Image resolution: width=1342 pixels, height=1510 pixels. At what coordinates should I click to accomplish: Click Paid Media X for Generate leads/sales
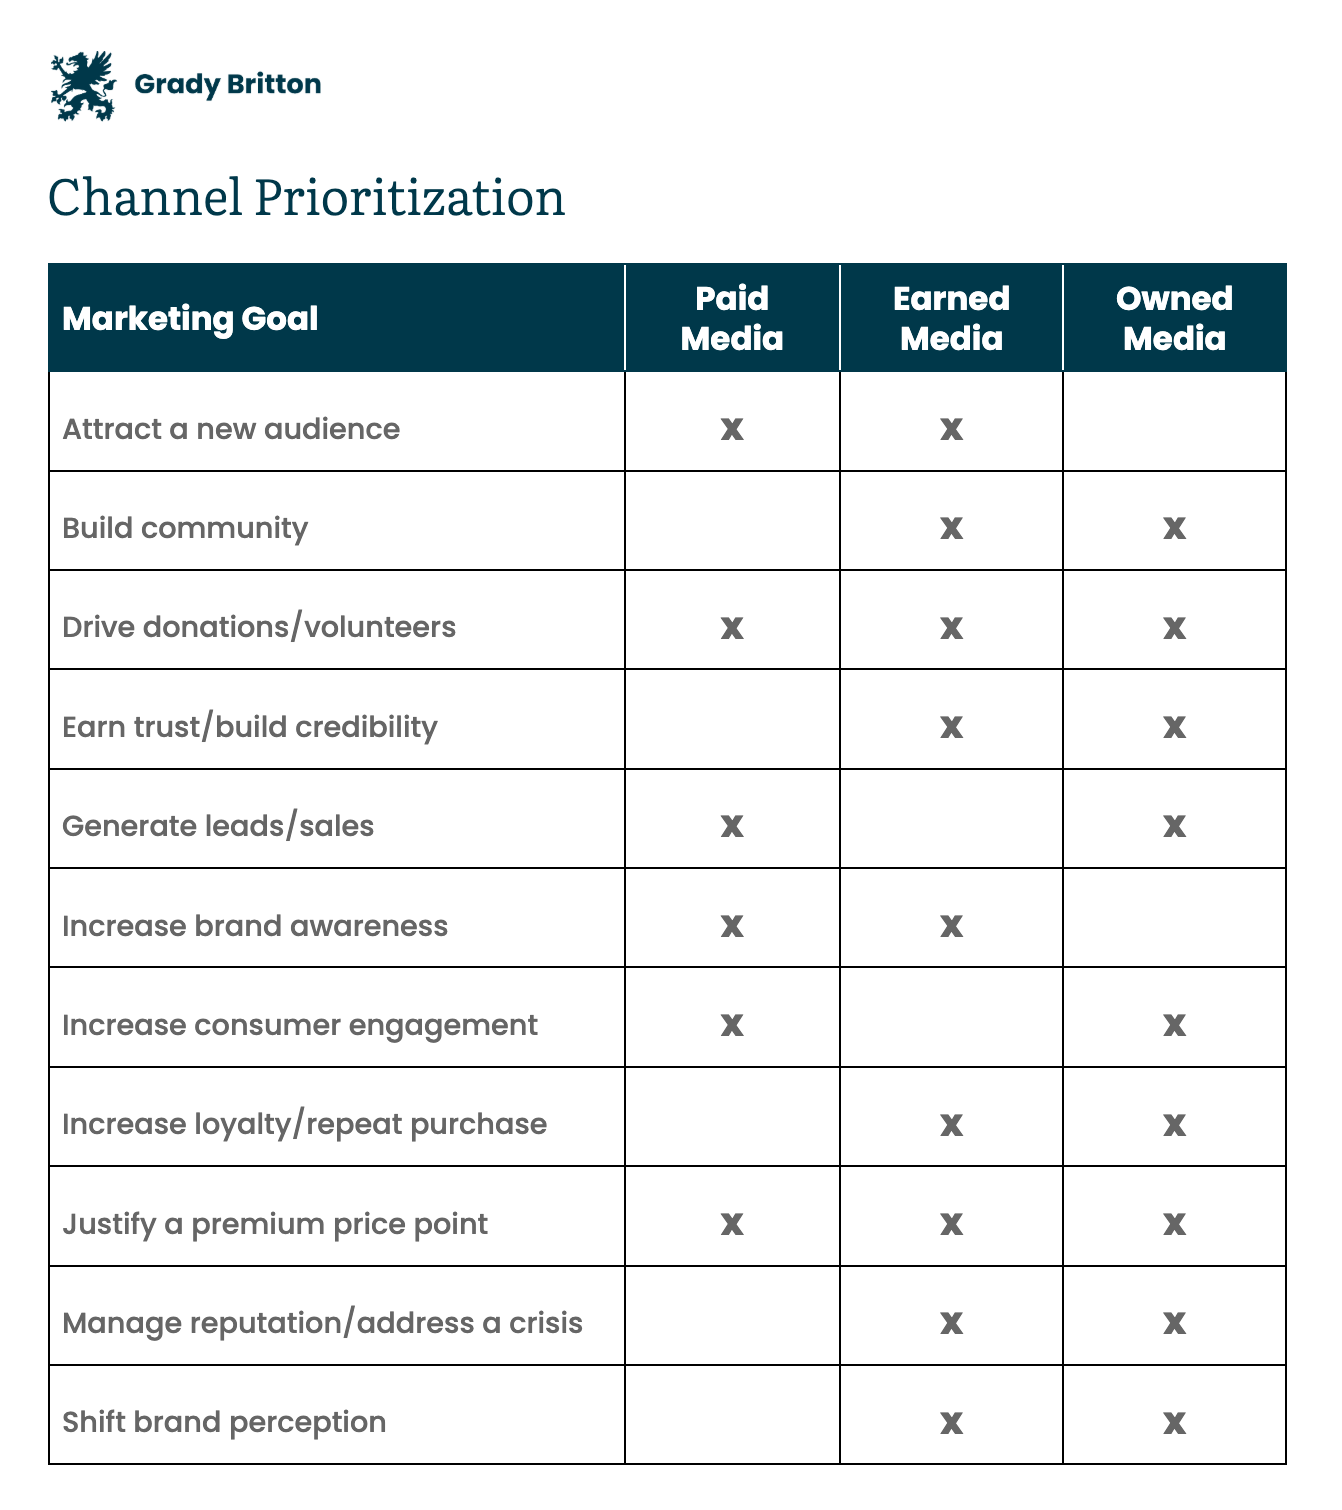732,827
